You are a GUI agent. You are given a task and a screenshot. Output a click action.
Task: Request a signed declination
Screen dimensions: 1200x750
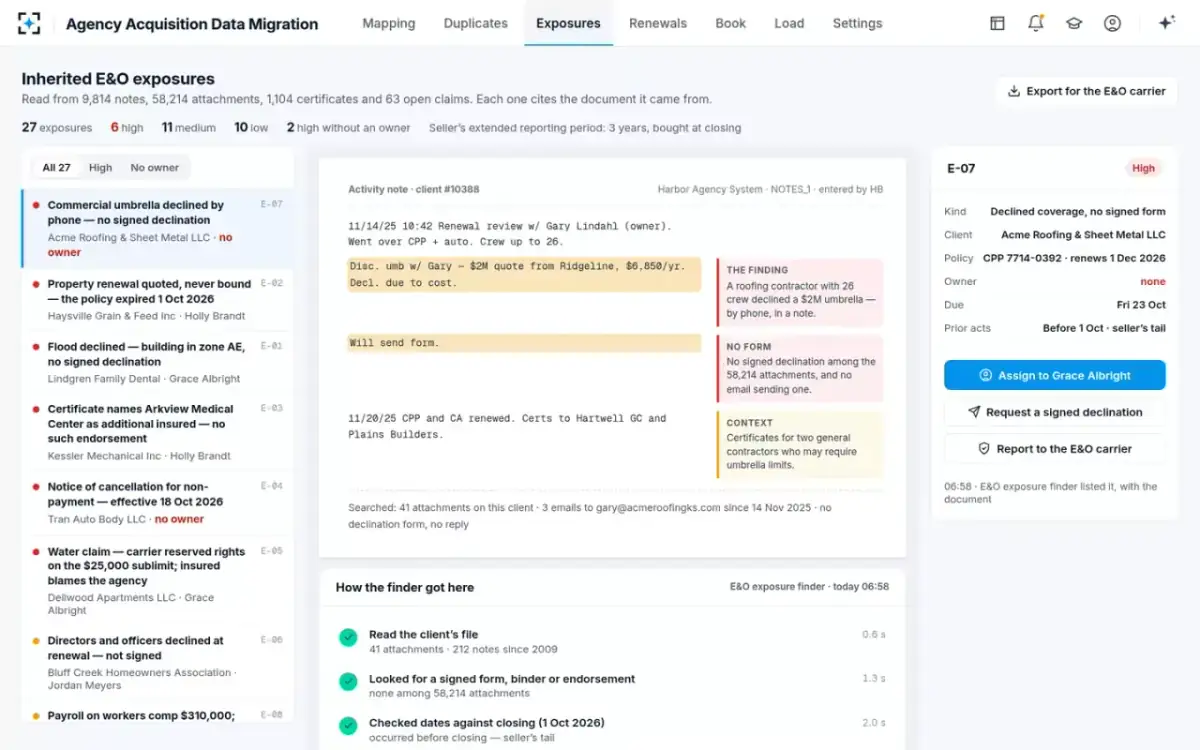click(x=1054, y=412)
